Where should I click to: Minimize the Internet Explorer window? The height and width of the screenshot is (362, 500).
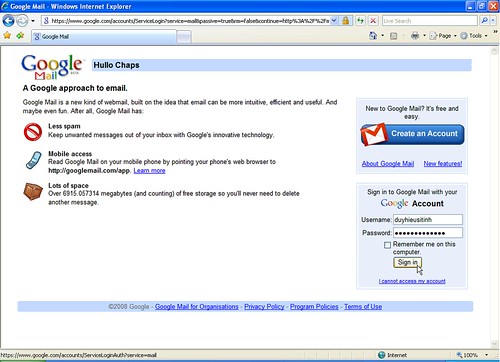pyautogui.click(x=470, y=6)
